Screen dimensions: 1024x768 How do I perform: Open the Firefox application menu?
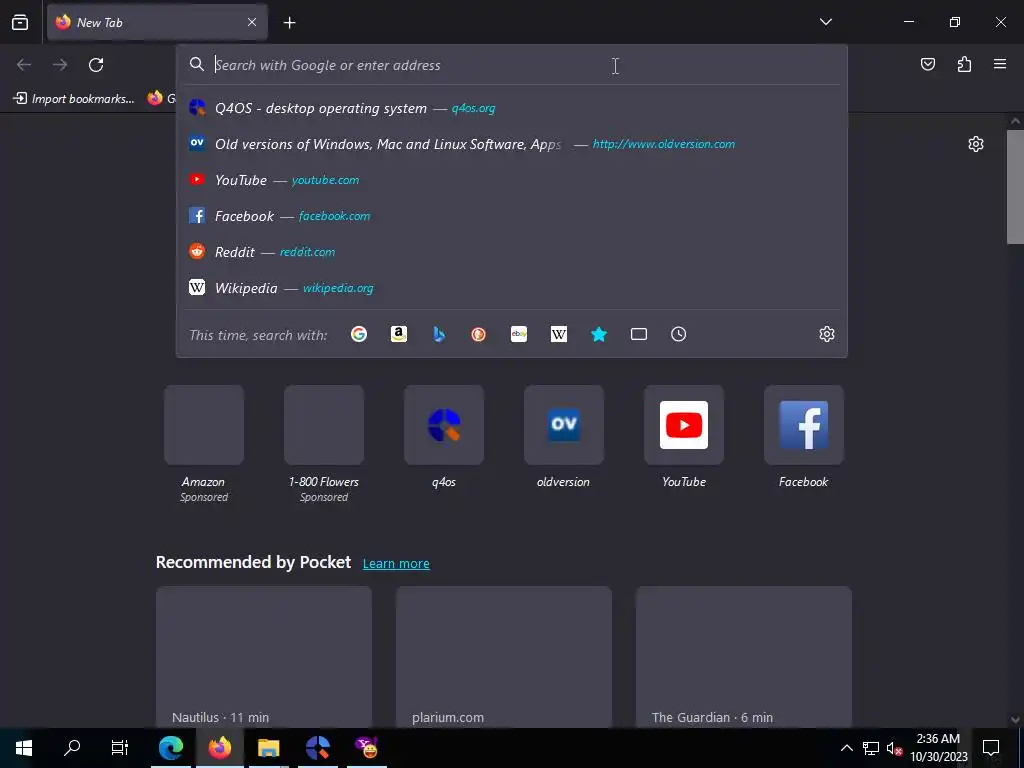[x=1000, y=64]
